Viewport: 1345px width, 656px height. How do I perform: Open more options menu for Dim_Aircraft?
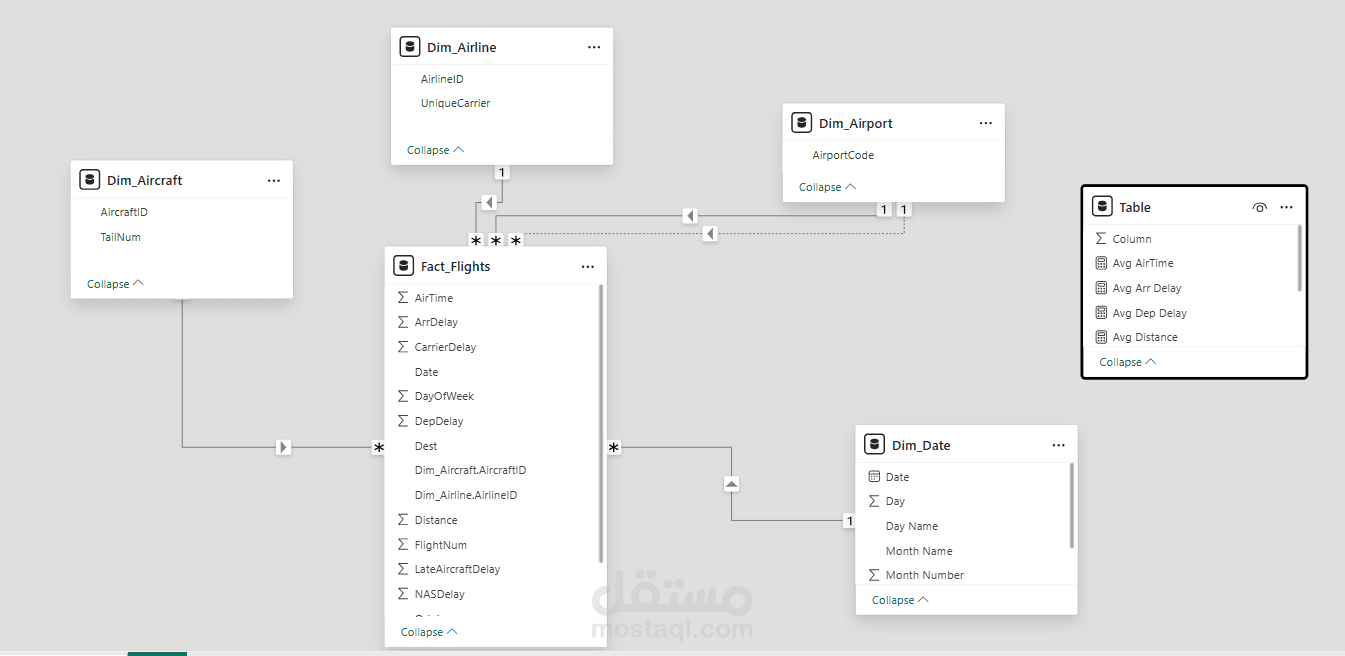tap(274, 181)
